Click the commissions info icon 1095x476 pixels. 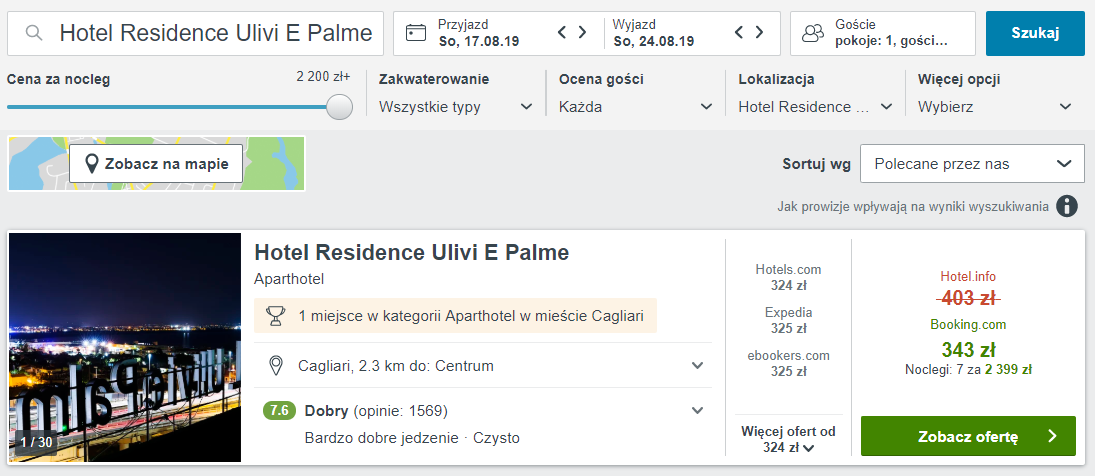tap(1066, 207)
